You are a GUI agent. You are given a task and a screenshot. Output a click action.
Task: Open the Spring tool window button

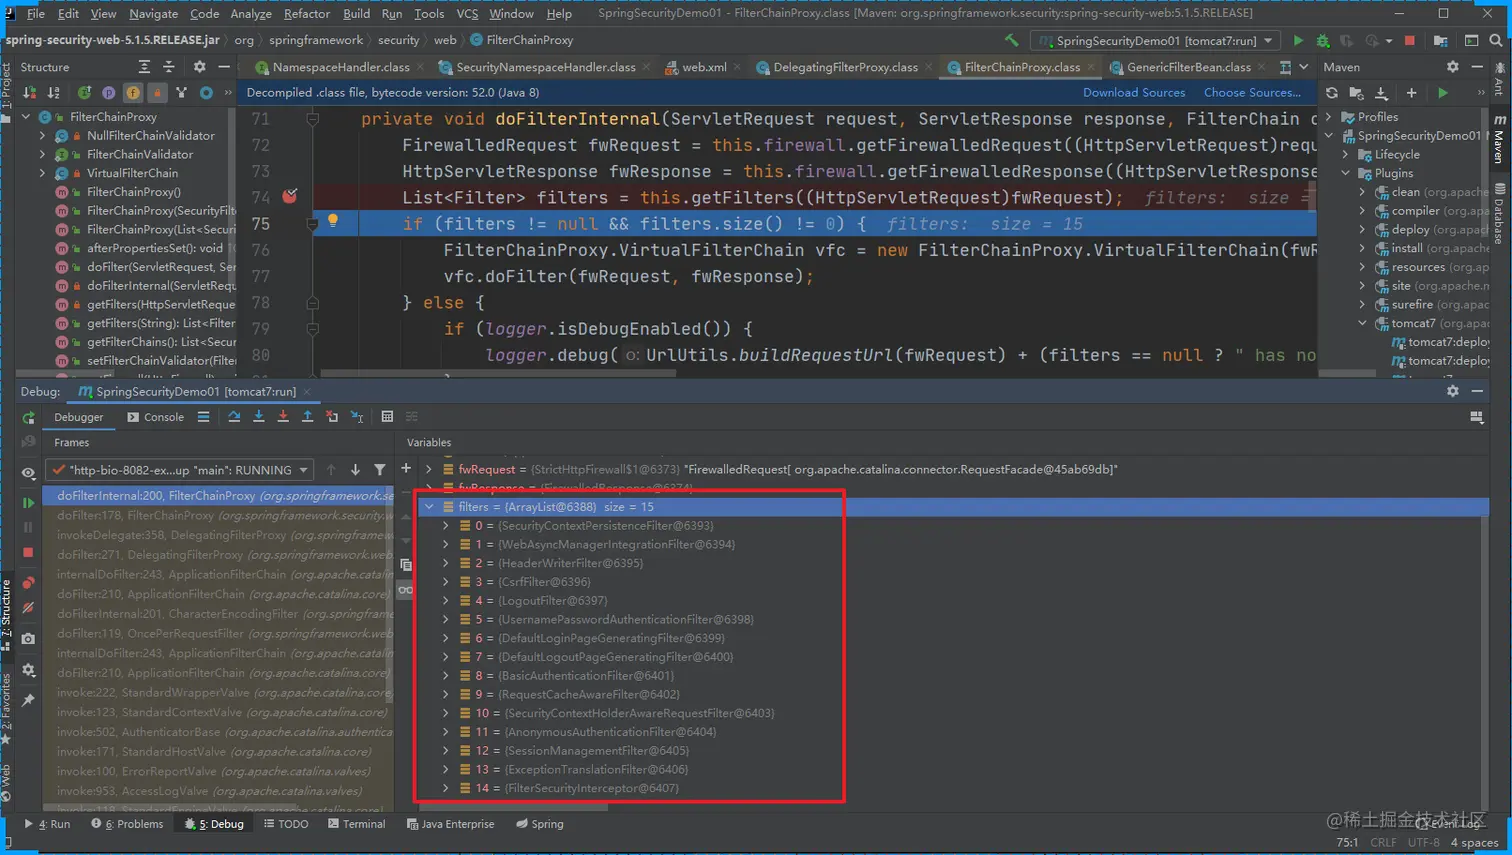pyautogui.click(x=540, y=824)
